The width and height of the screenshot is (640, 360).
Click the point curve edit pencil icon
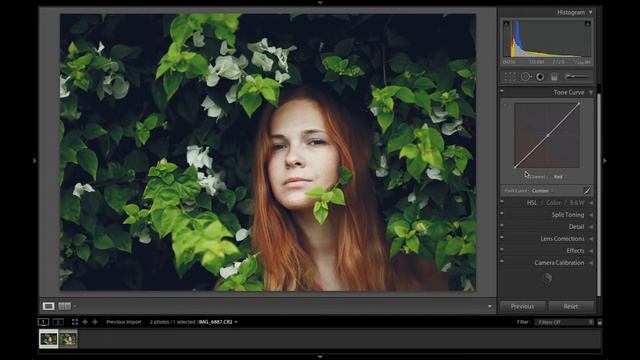click(587, 191)
